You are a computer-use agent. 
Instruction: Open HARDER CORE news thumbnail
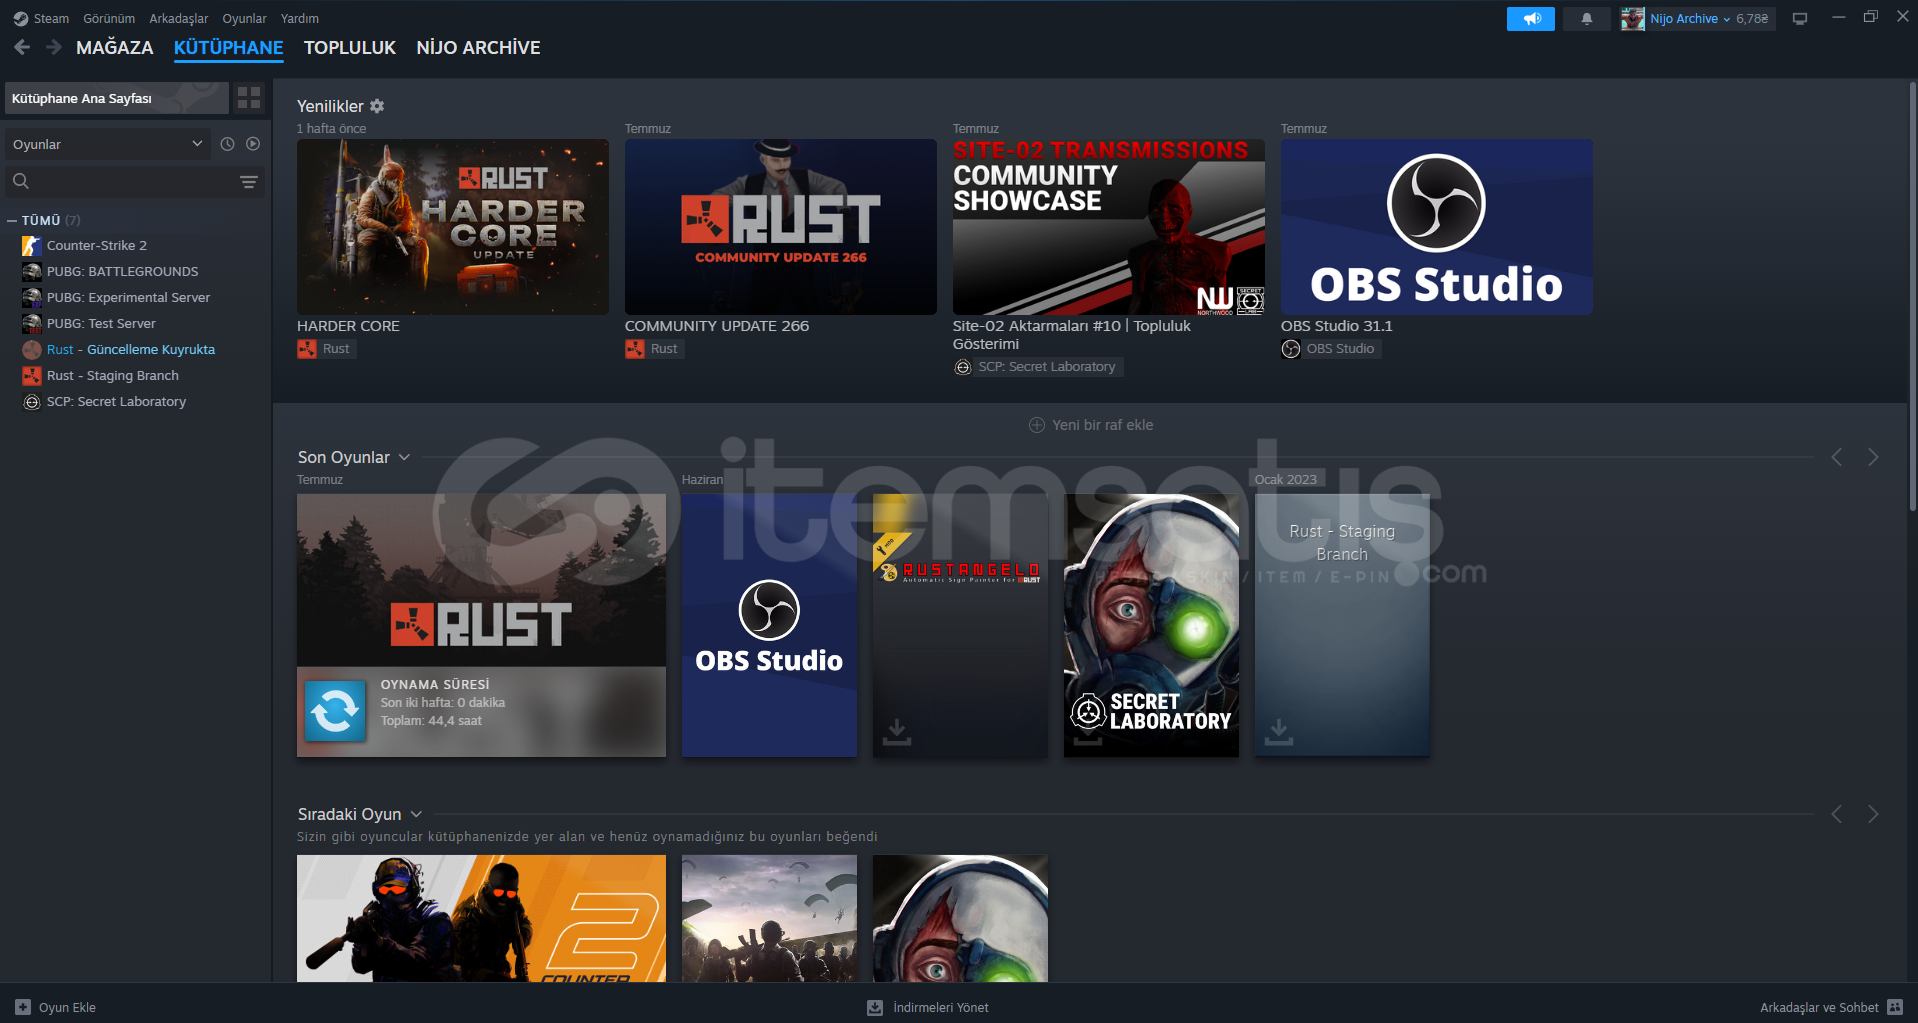tap(453, 227)
